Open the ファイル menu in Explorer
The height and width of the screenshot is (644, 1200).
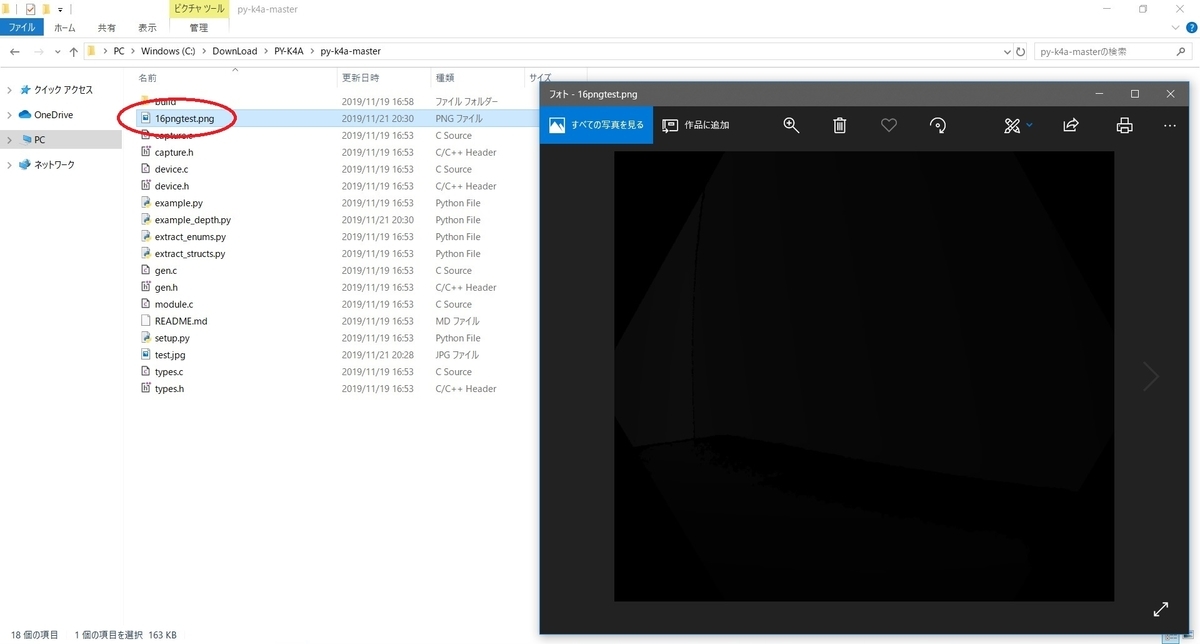pyautogui.click(x=22, y=28)
